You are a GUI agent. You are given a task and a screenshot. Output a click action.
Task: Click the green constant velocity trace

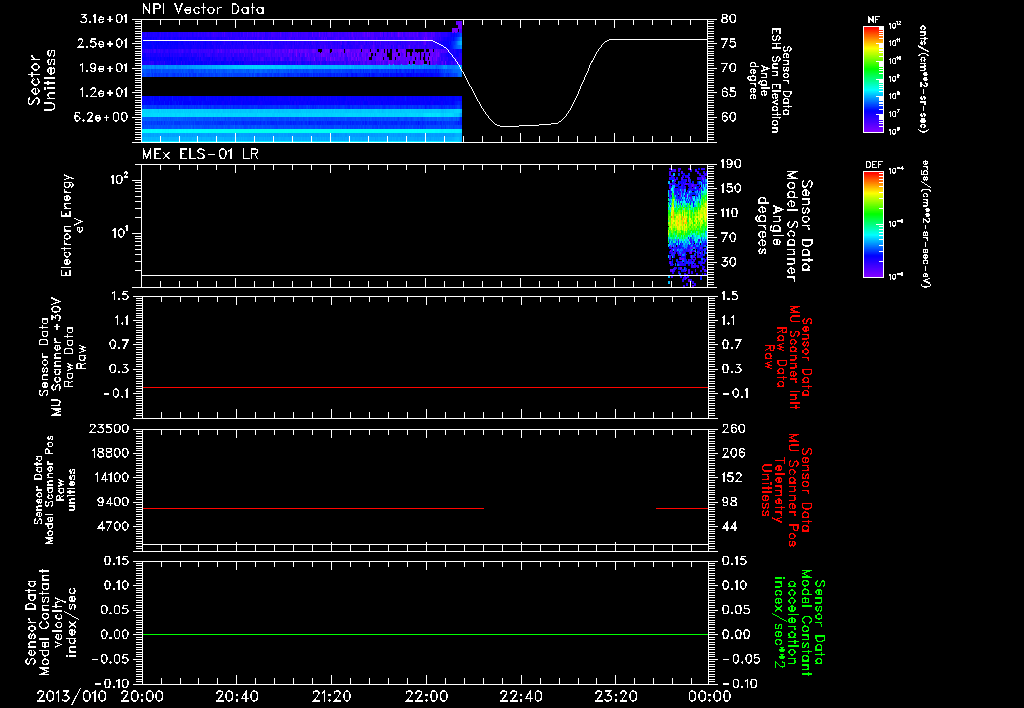pyautogui.click(x=425, y=634)
